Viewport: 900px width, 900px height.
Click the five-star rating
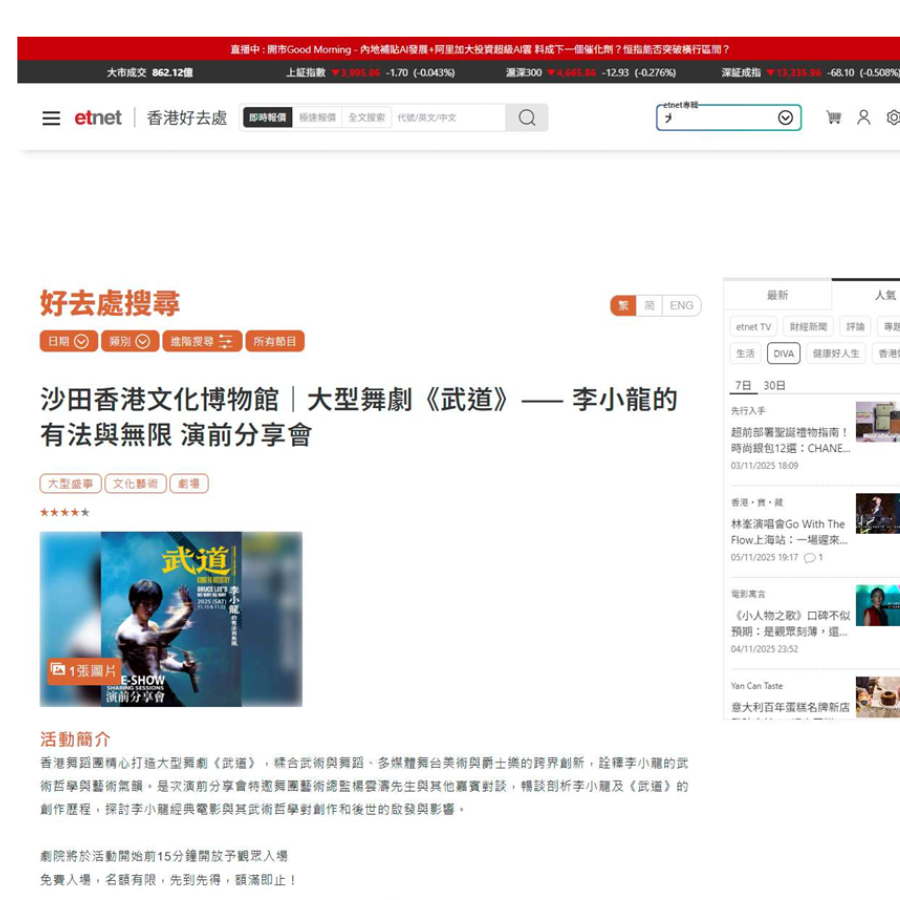(64, 512)
